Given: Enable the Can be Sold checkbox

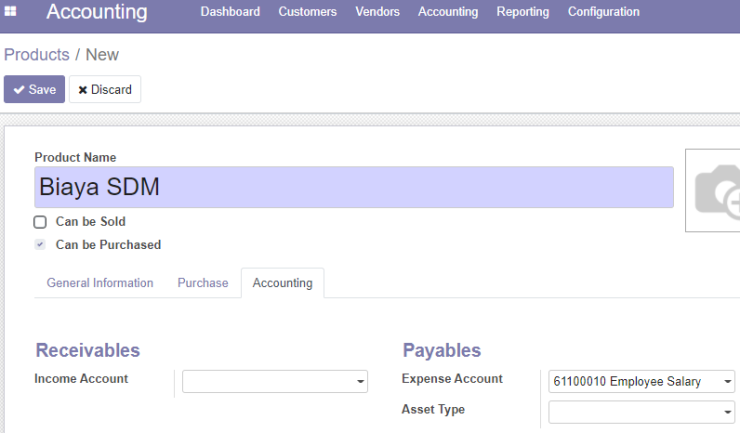Looking at the screenshot, I should coord(40,222).
